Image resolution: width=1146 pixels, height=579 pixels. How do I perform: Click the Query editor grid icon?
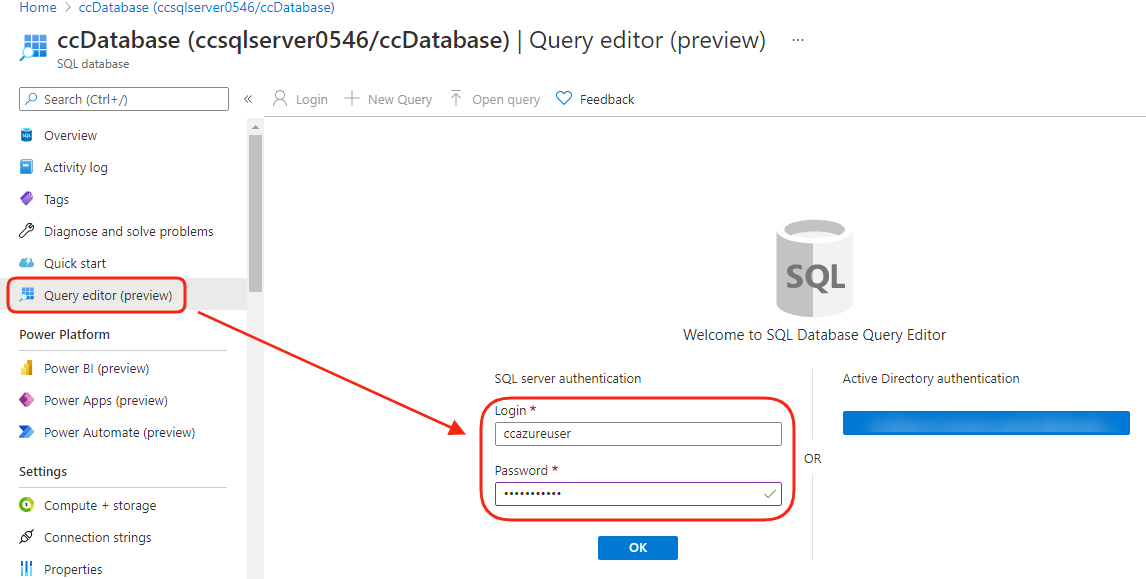pyautogui.click(x=27, y=295)
